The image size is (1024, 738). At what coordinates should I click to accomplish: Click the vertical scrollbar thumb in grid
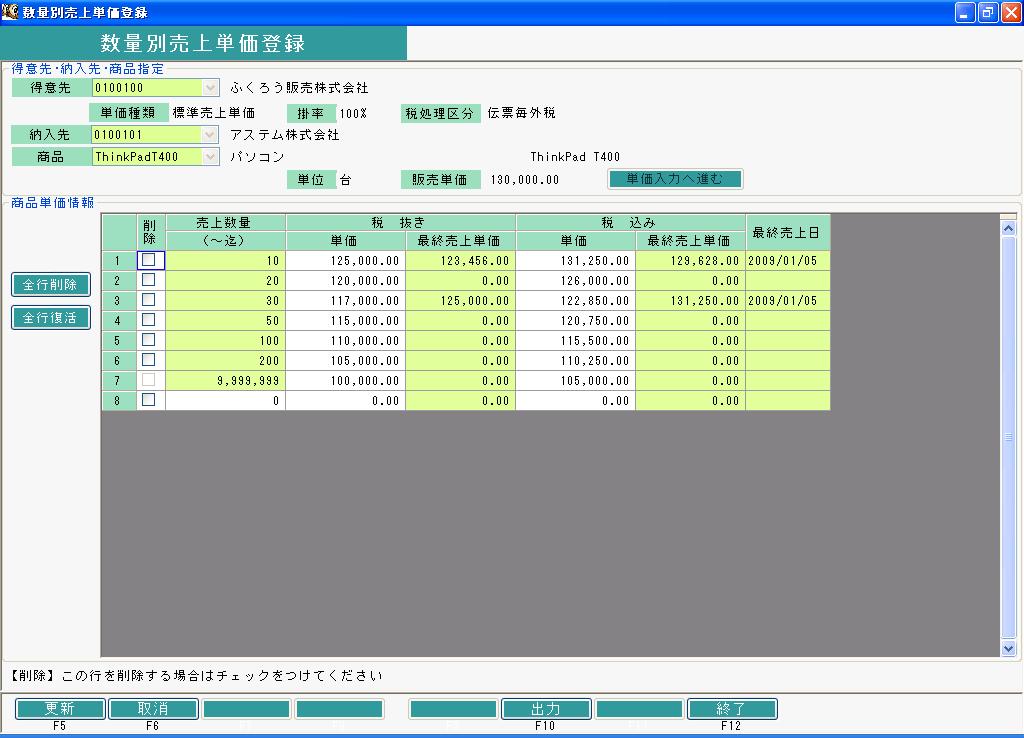coord(1008,437)
